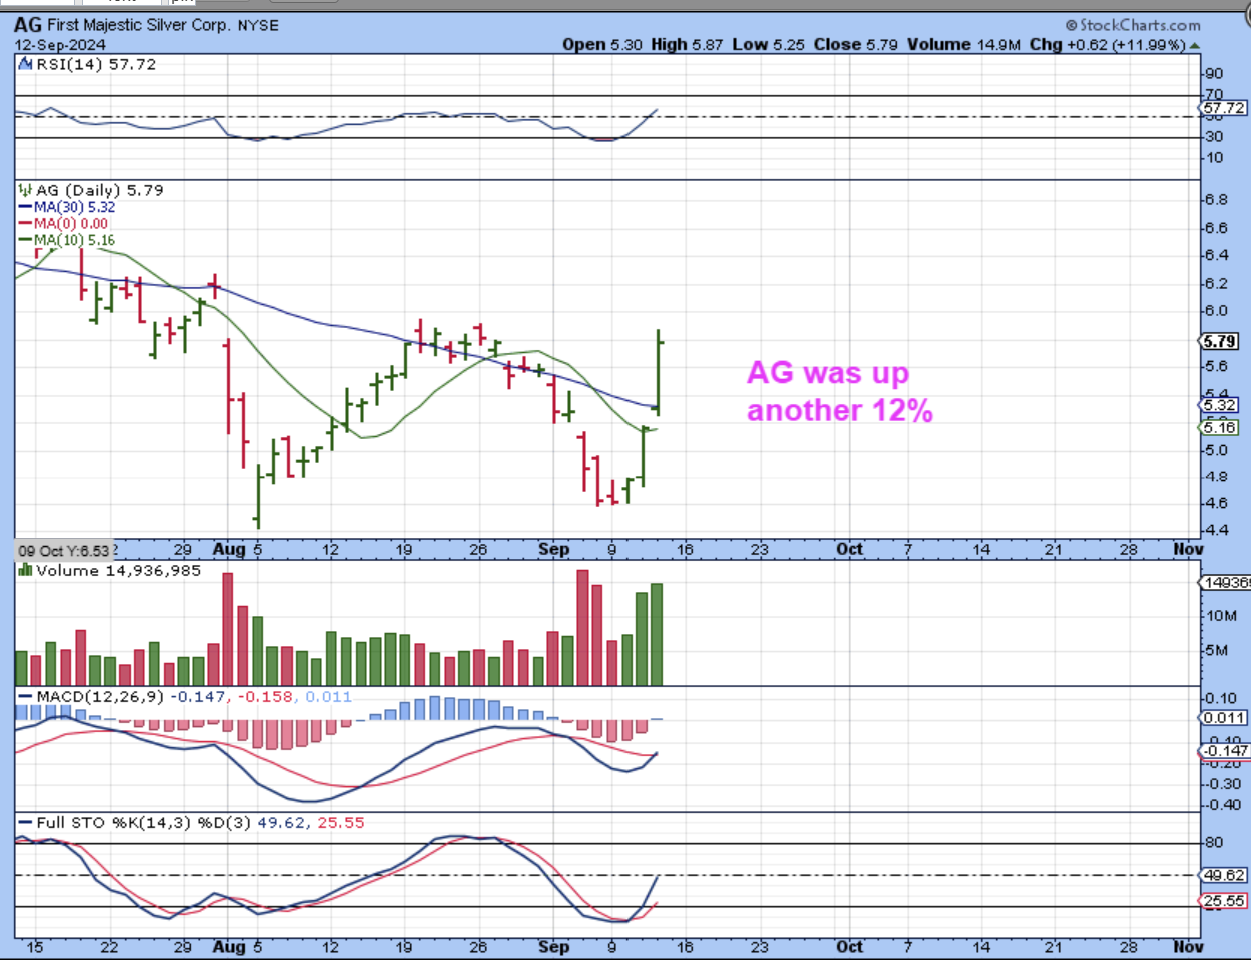Click the green up-triangle after the Chg value
Screen dimensions: 1251x960
[1195, 45]
